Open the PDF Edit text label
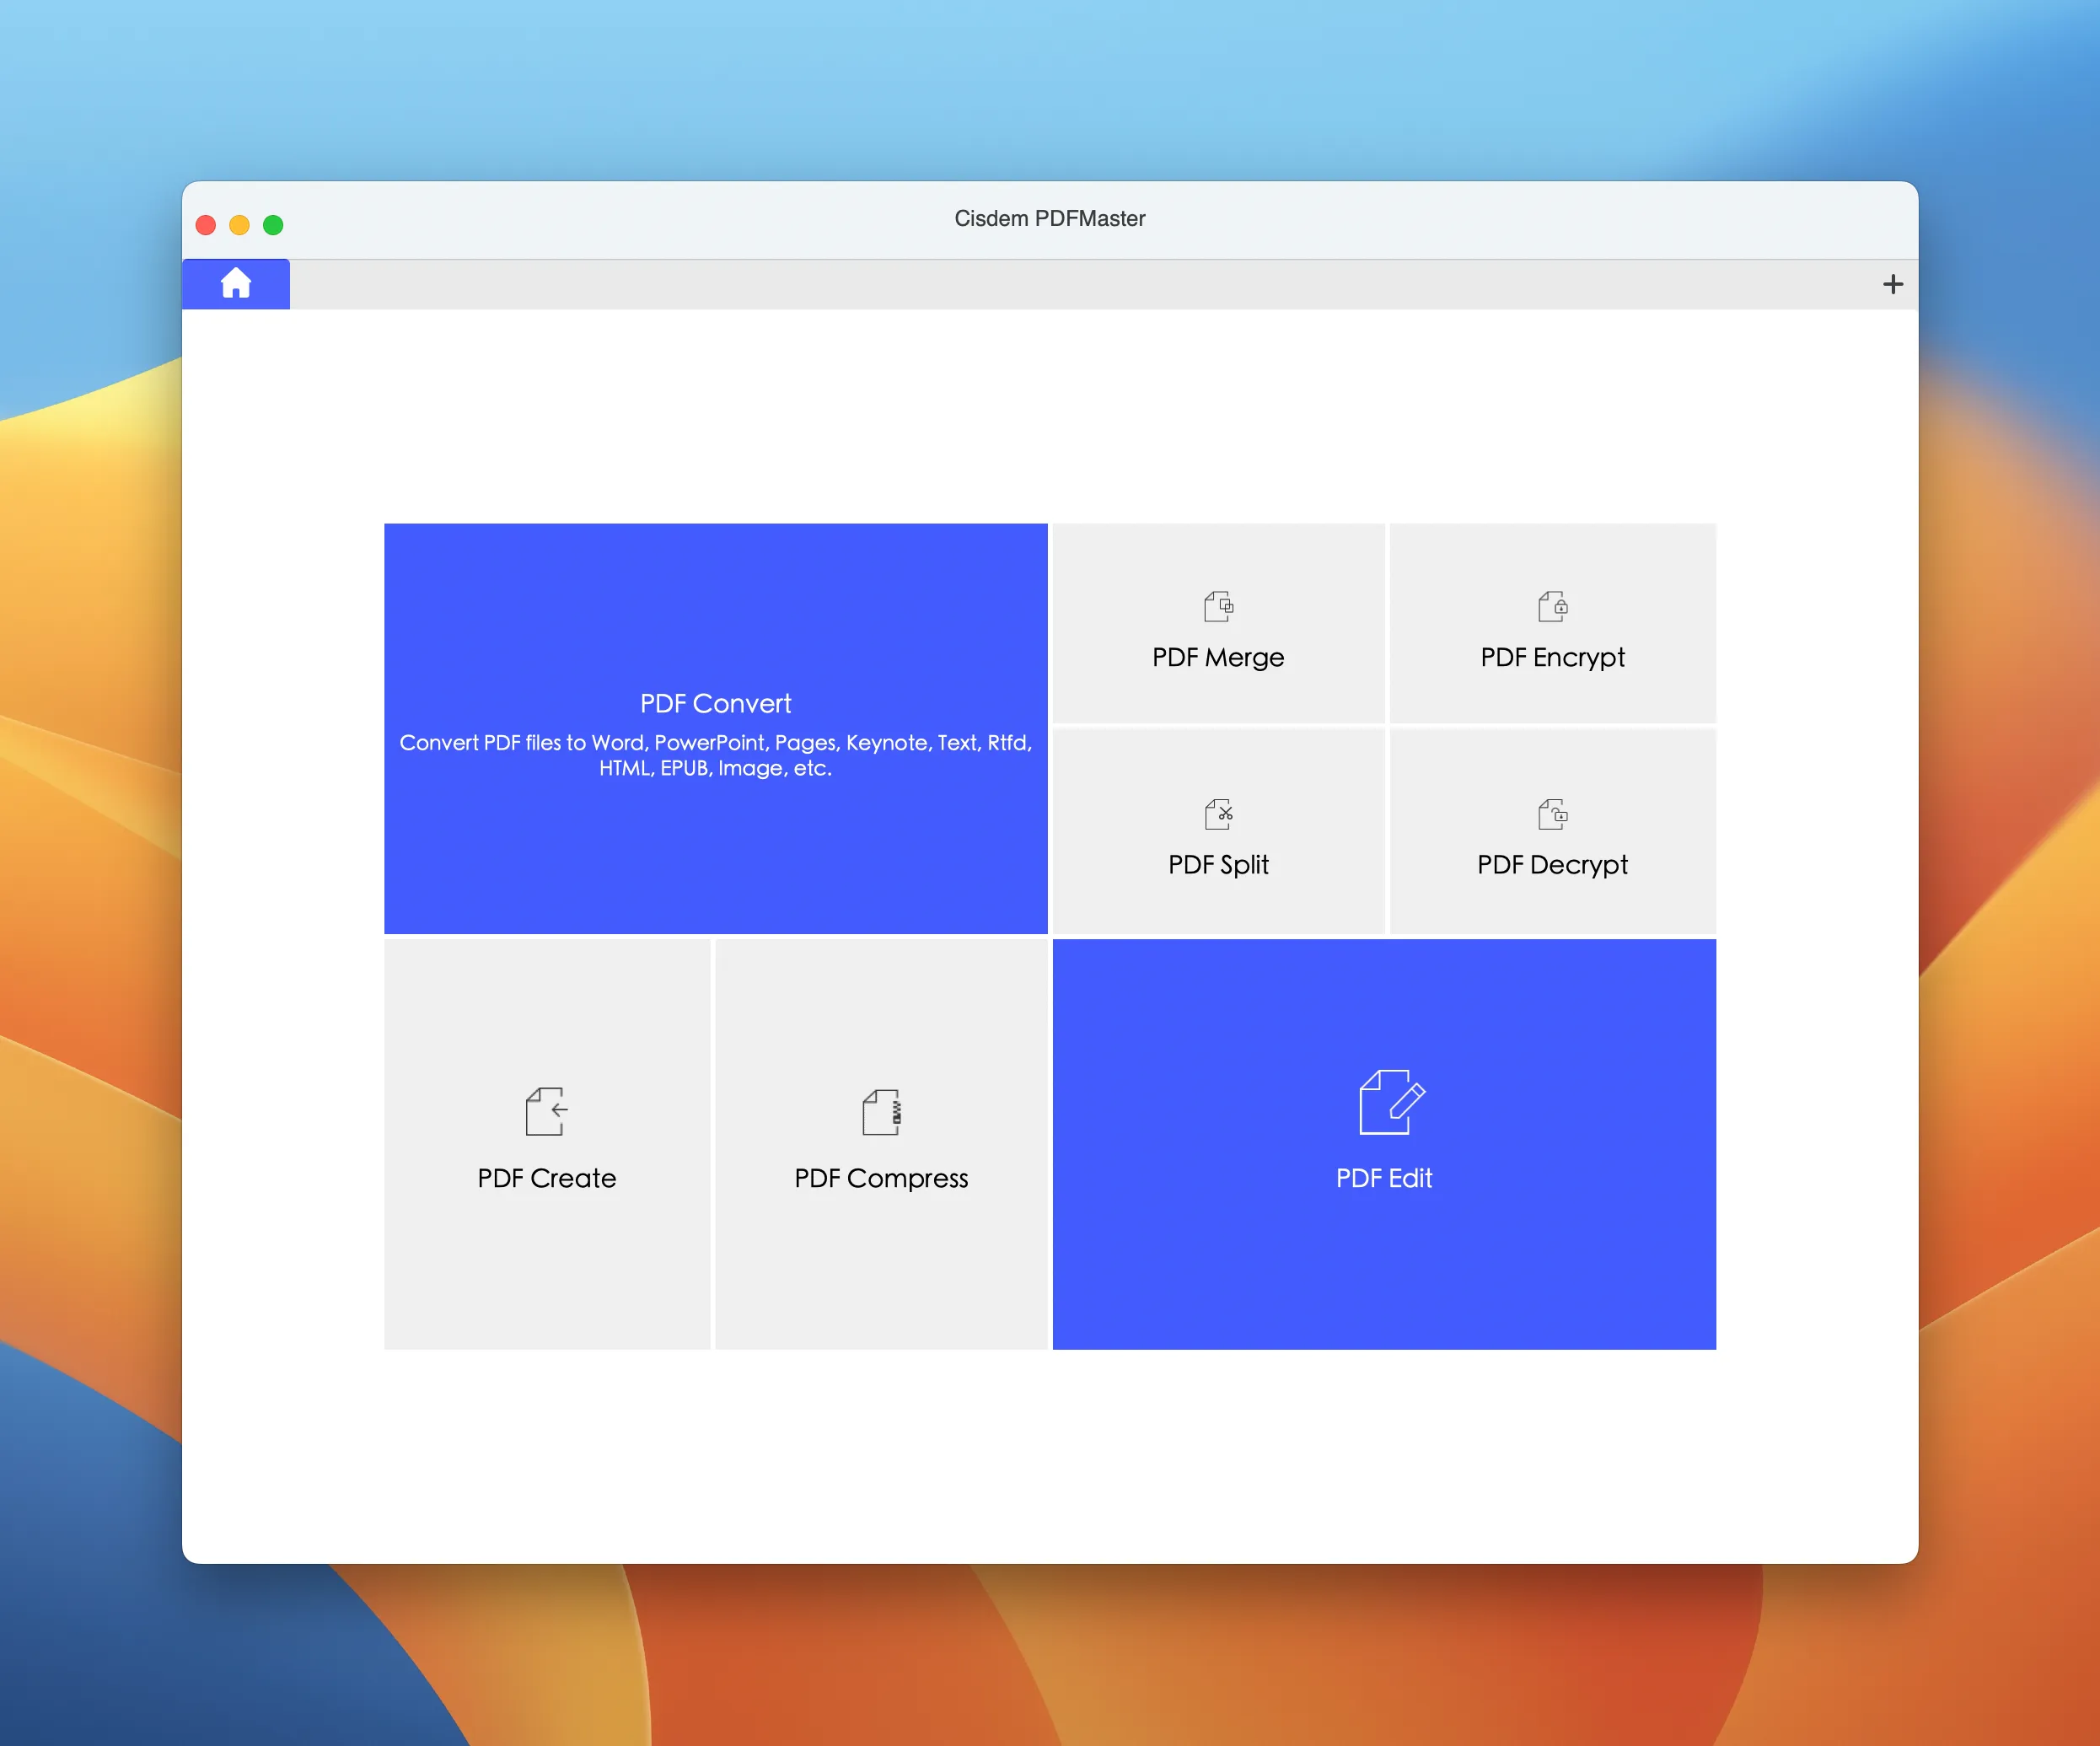 [x=1384, y=1178]
